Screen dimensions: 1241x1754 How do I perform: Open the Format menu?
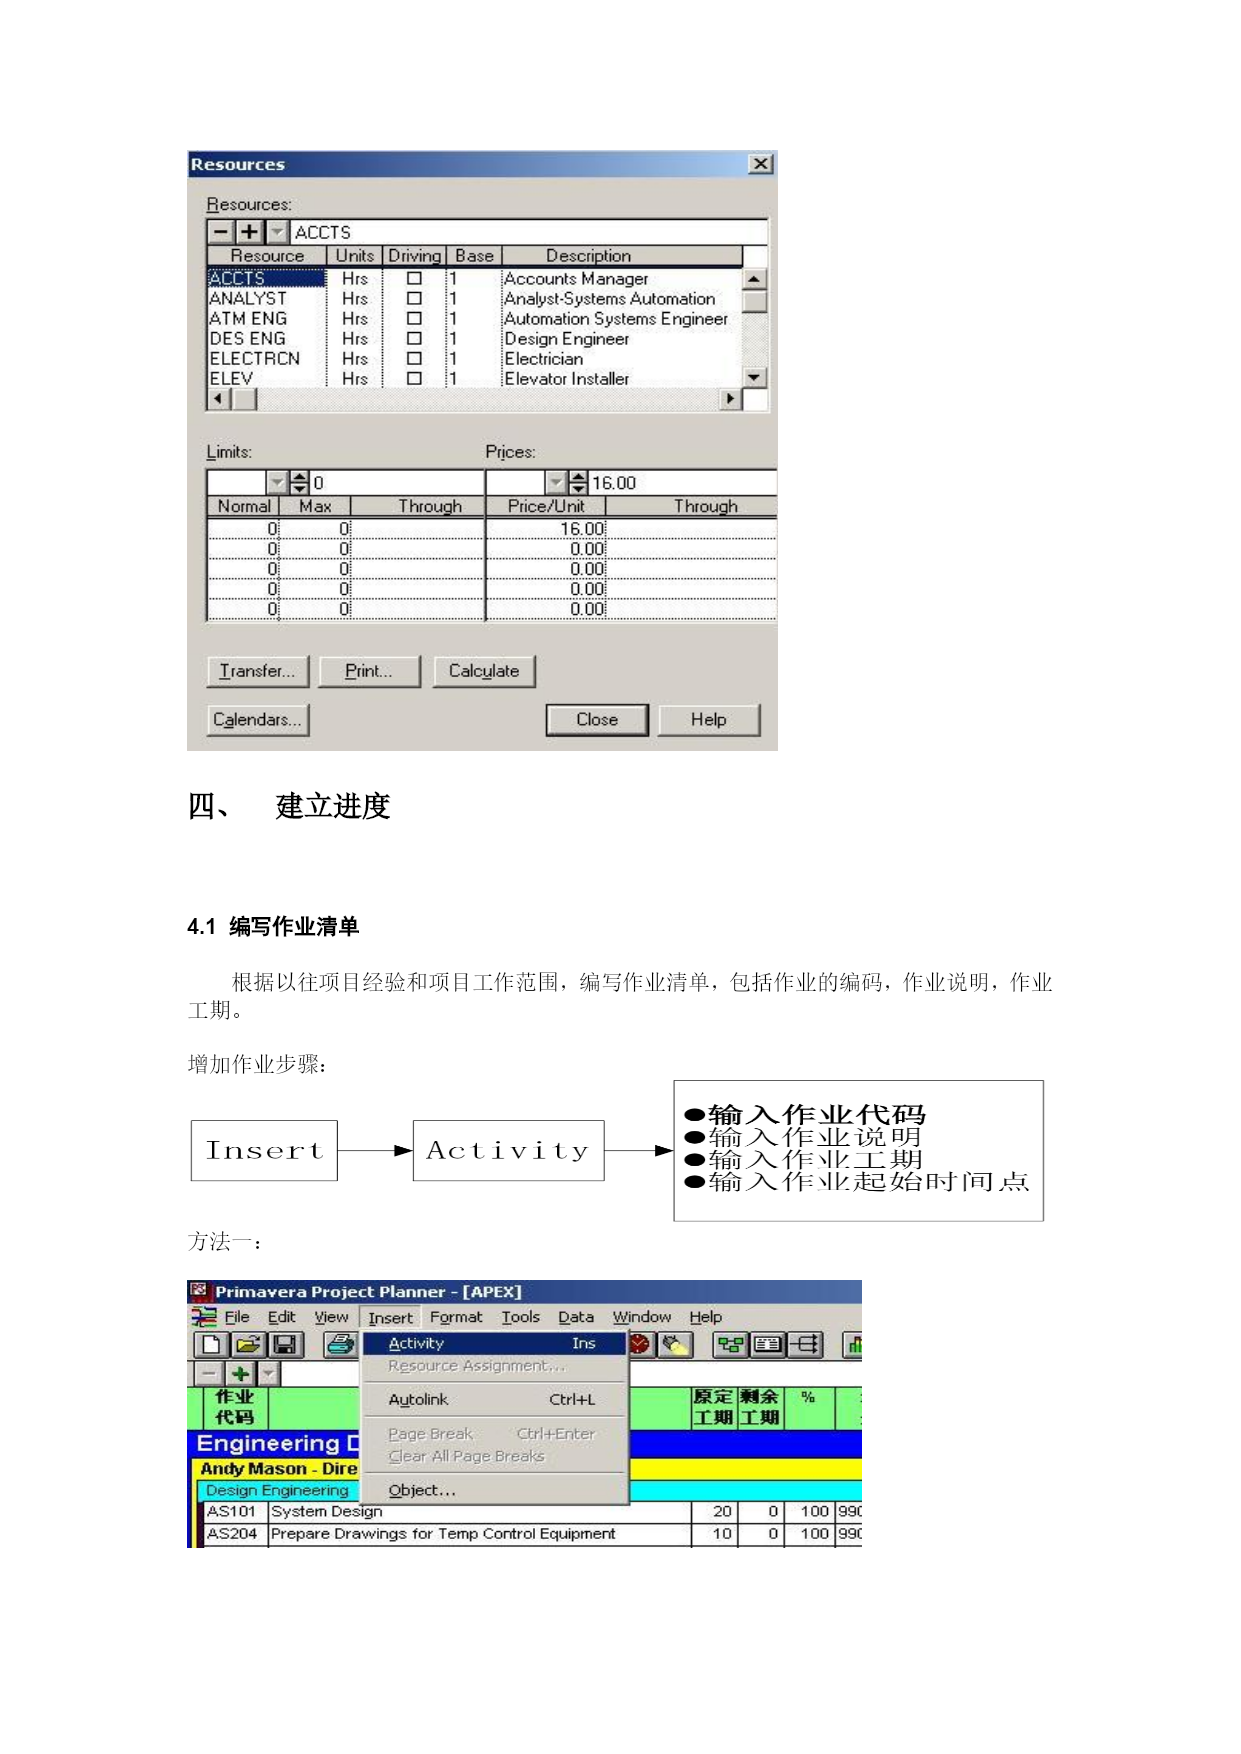pos(456,1318)
